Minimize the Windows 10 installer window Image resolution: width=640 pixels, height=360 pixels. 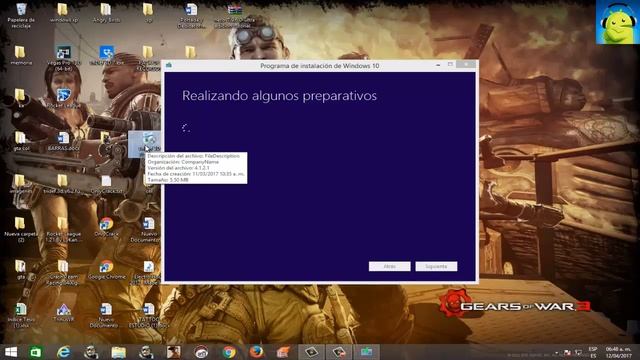pos(438,65)
